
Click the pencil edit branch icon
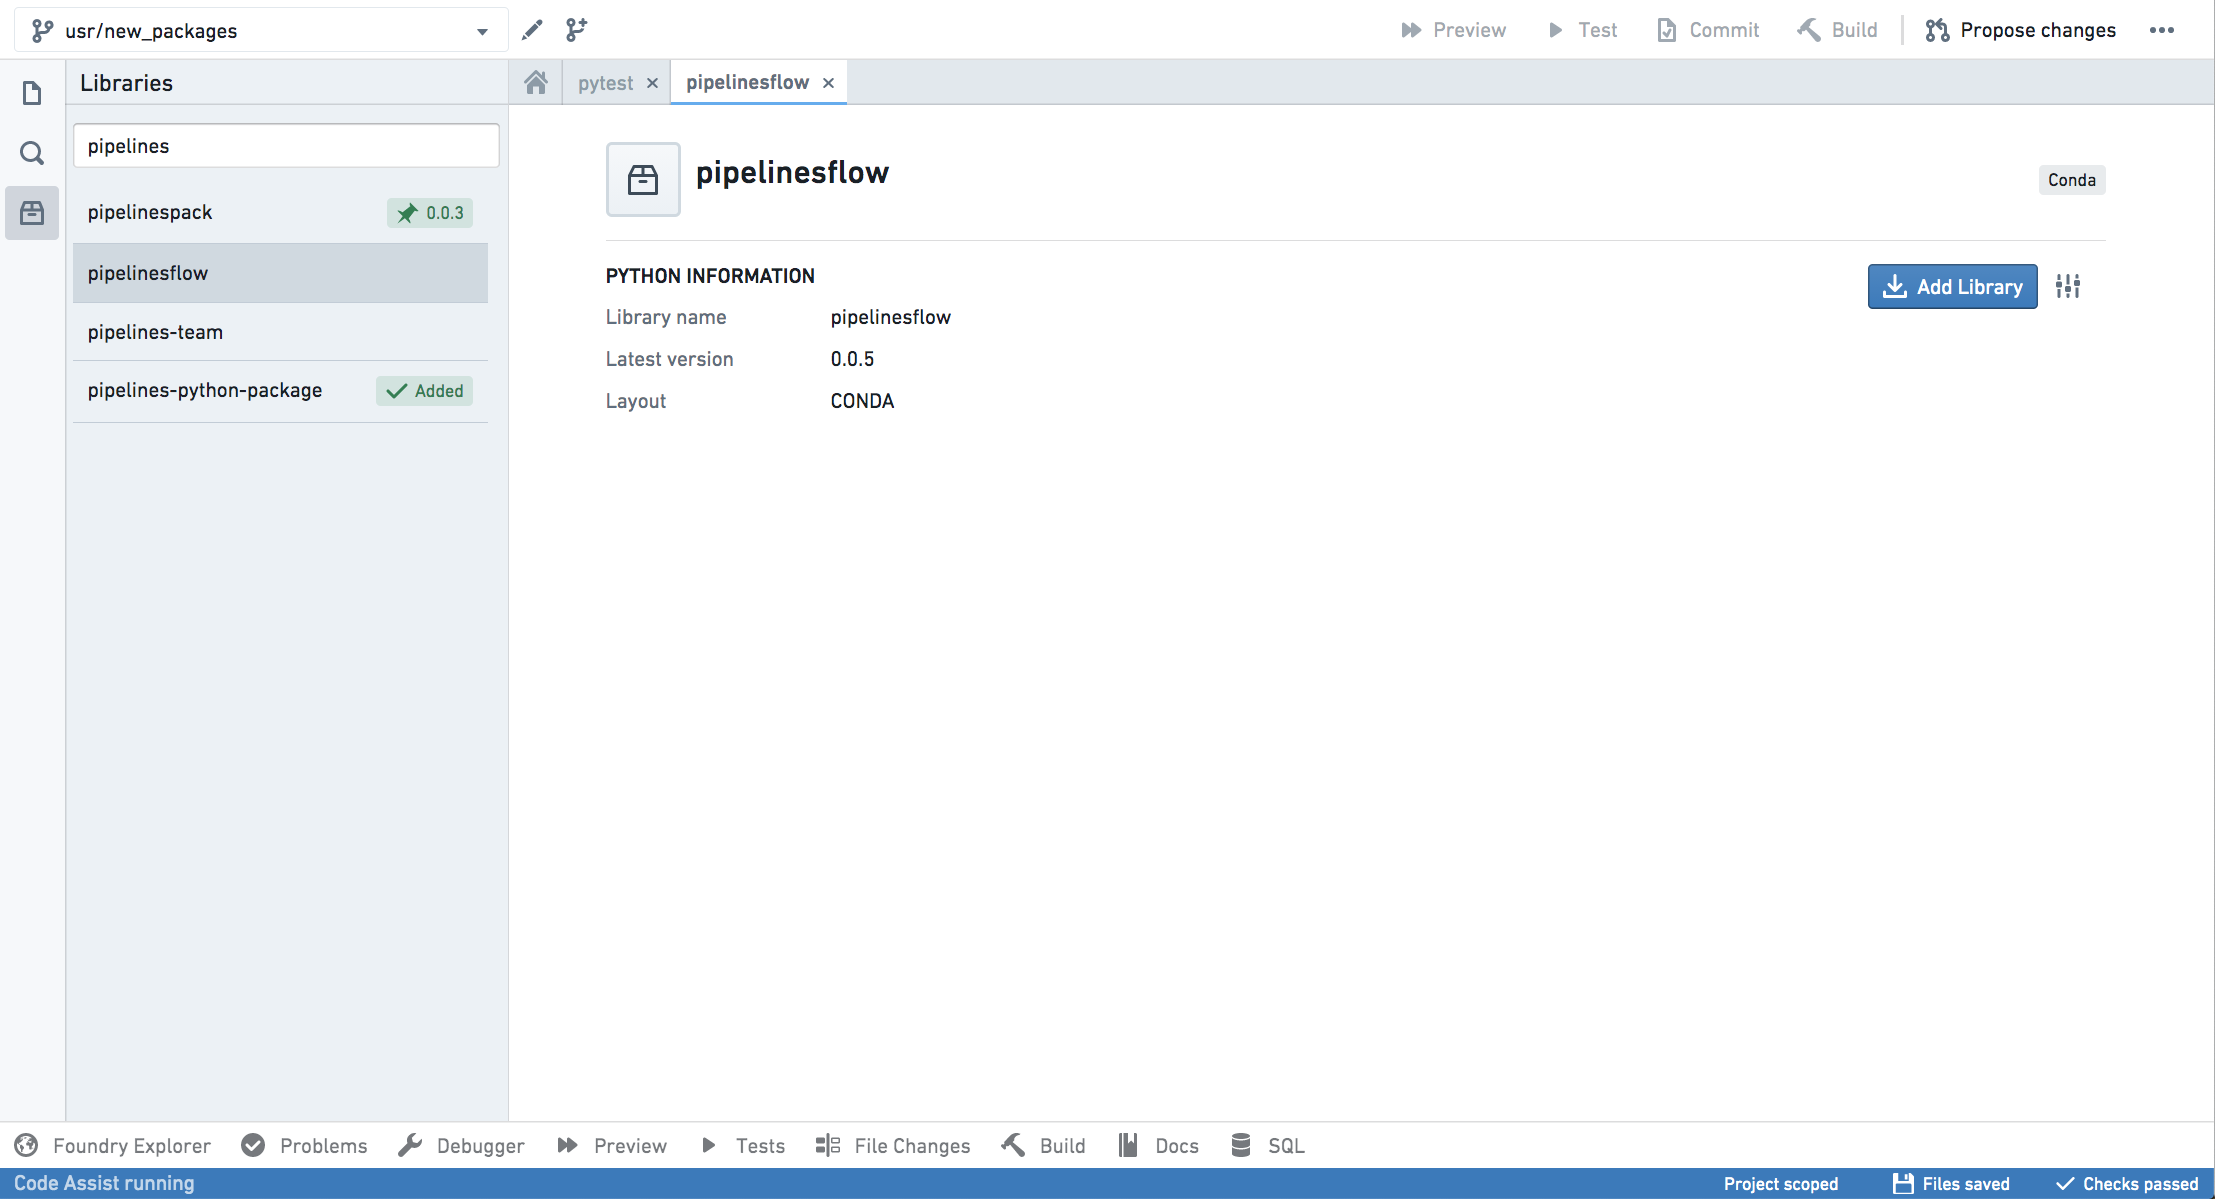point(532,30)
